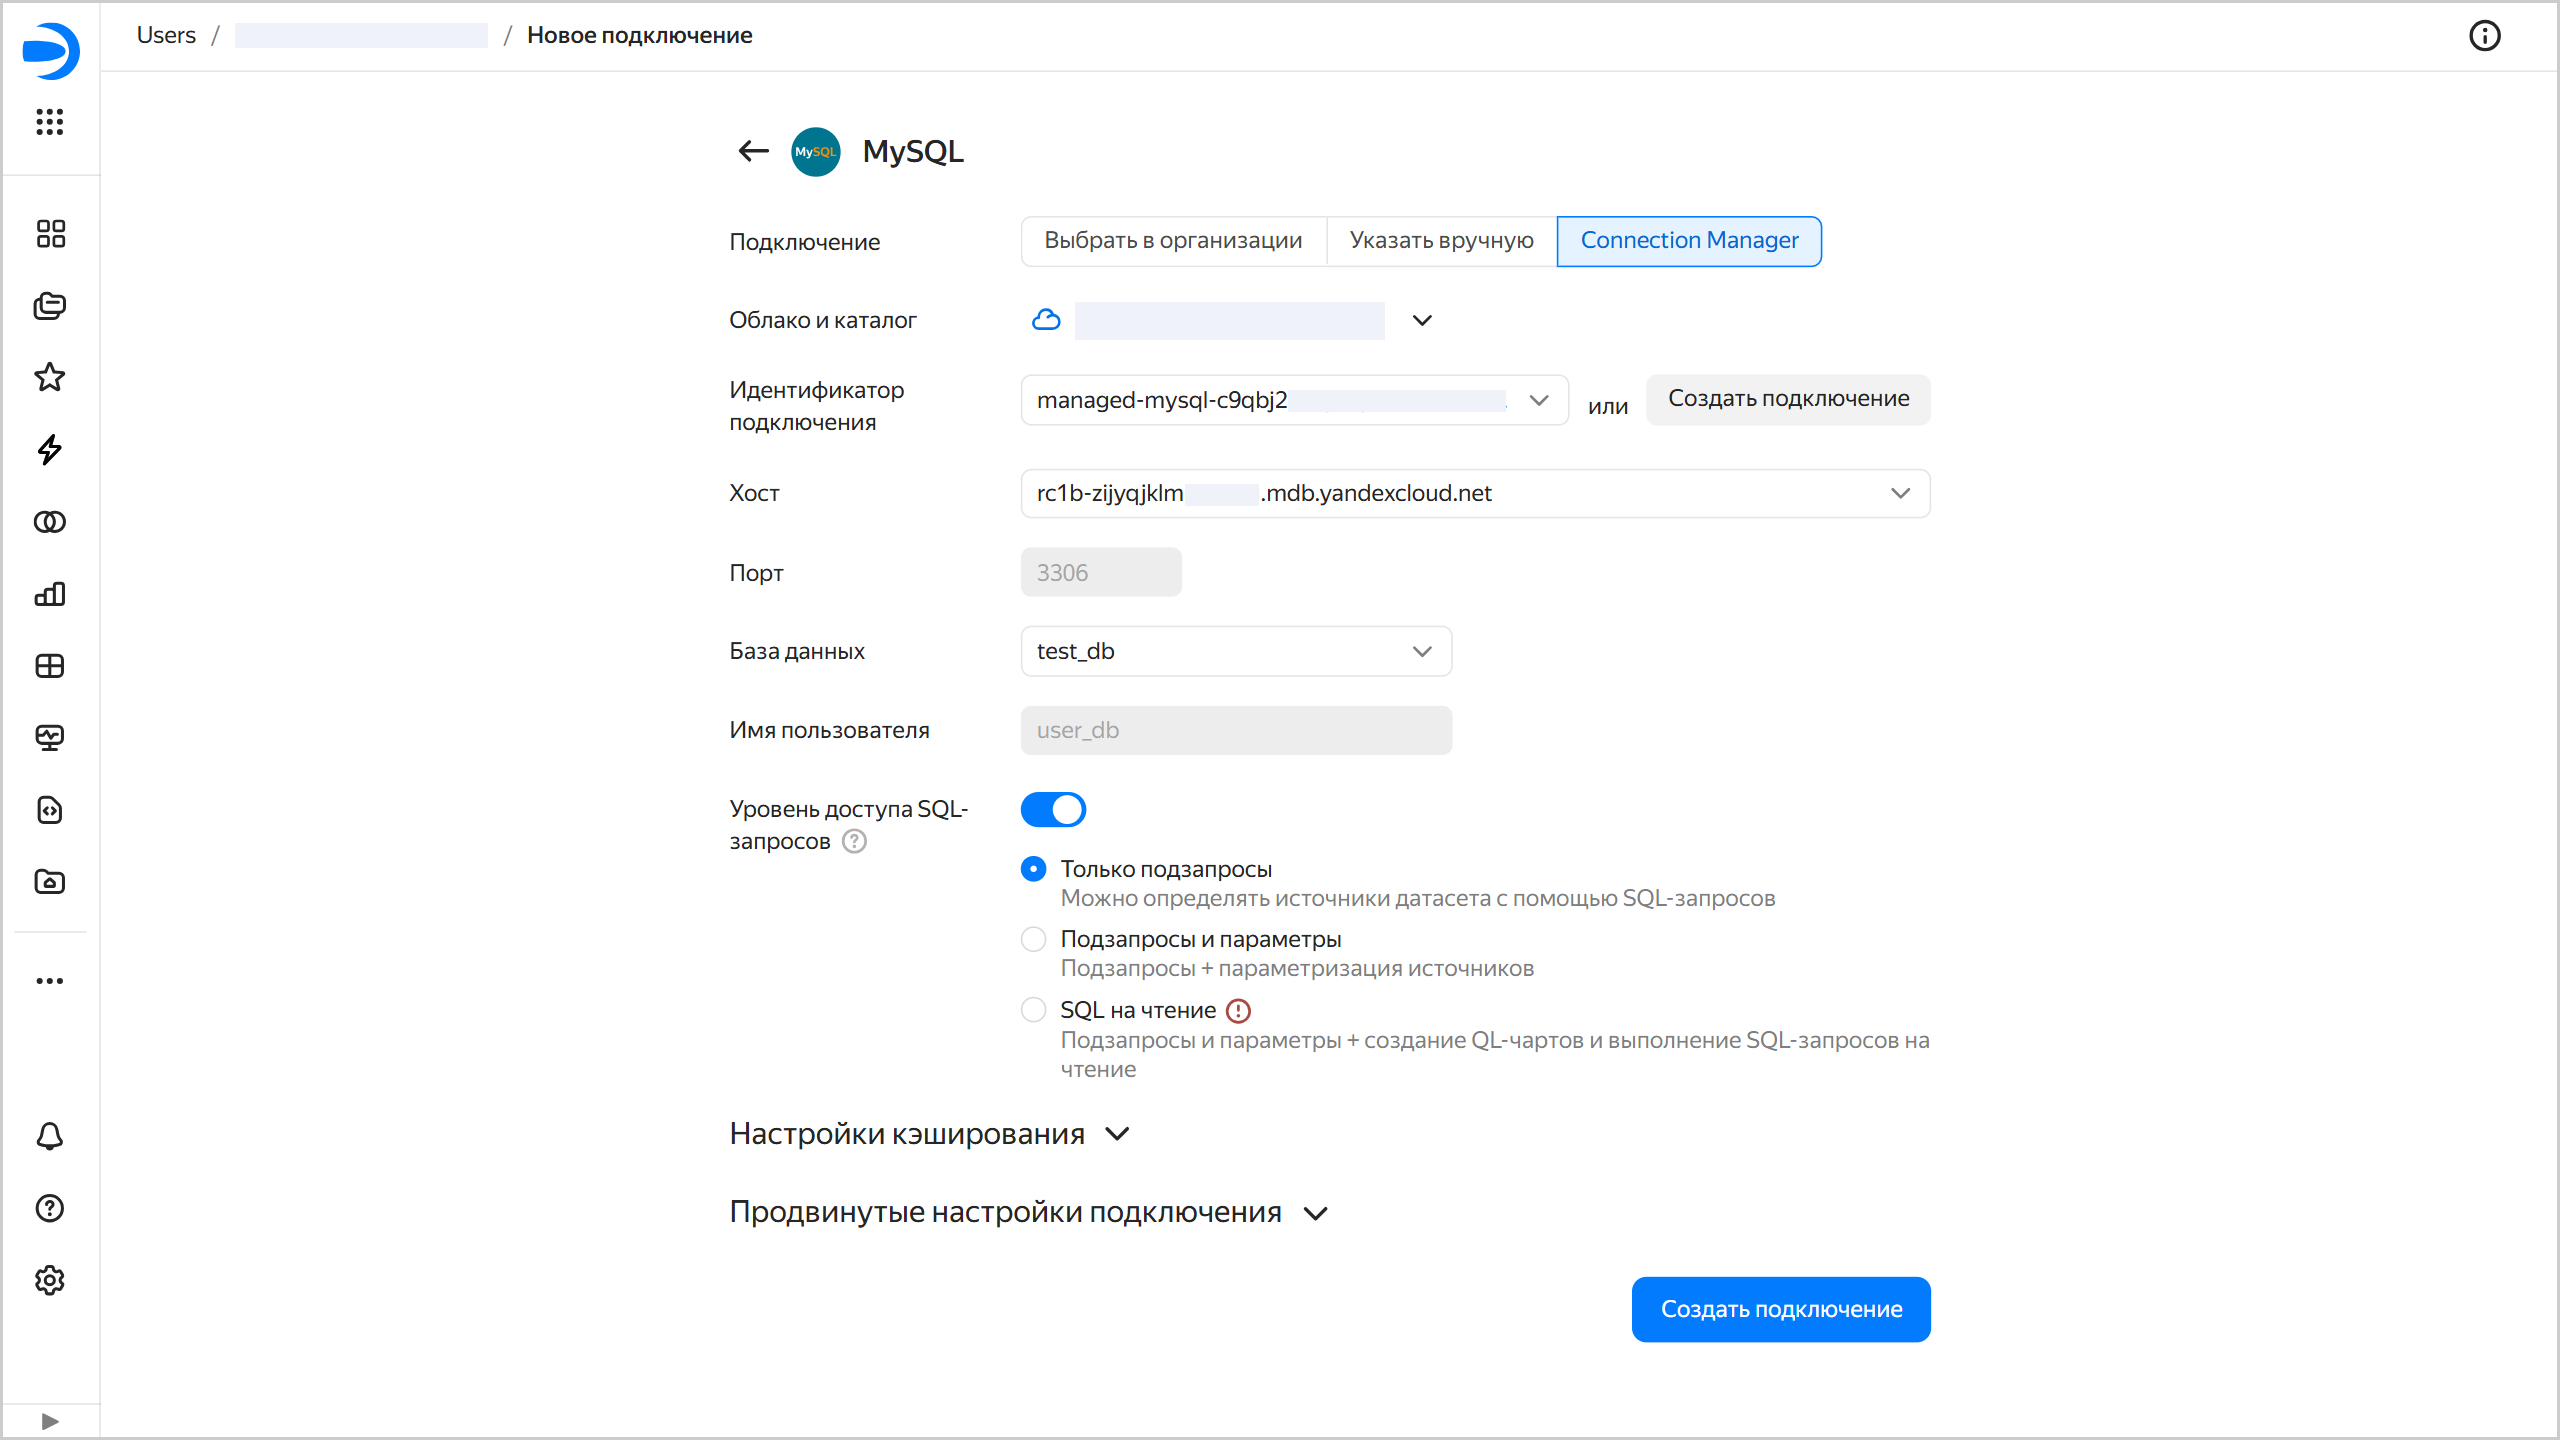This screenshot has height=1440, width=2560.
Task: Click the help question mark in sidebar
Action: point(50,1208)
